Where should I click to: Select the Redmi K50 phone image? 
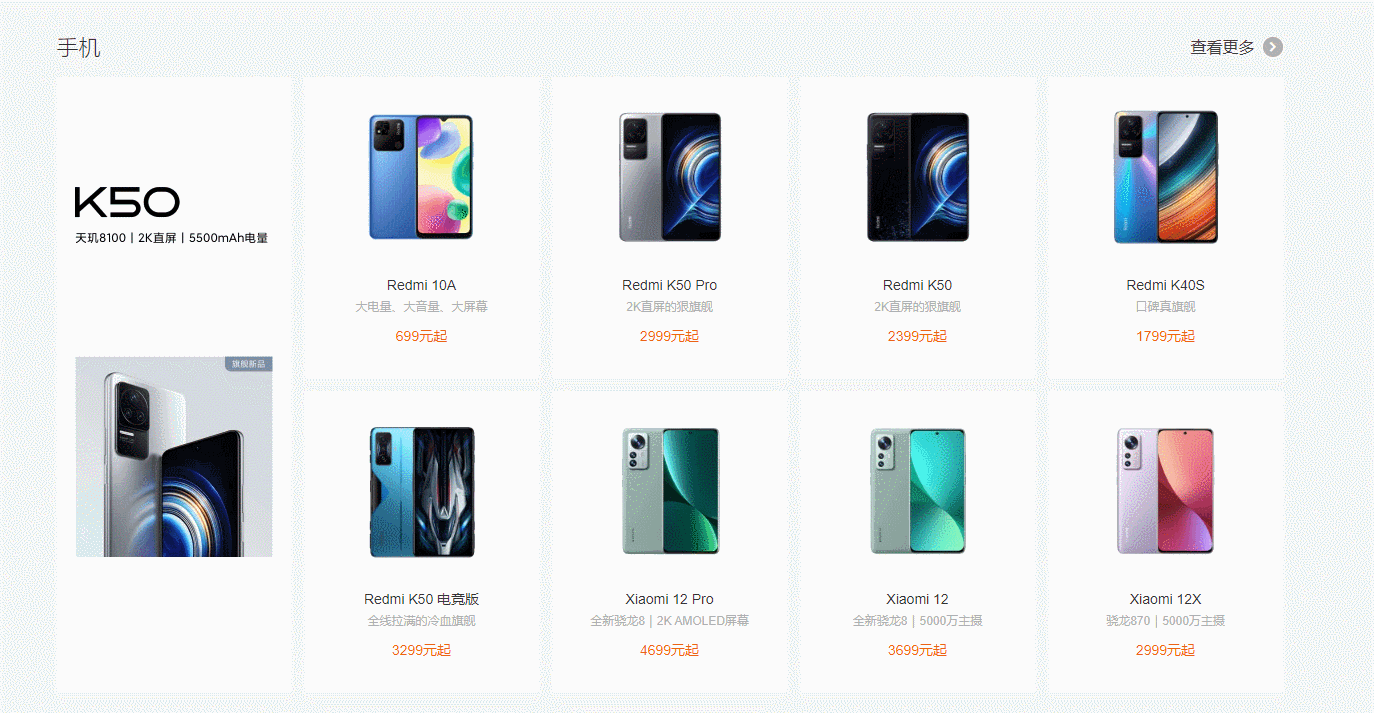pyautogui.click(x=917, y=177)
